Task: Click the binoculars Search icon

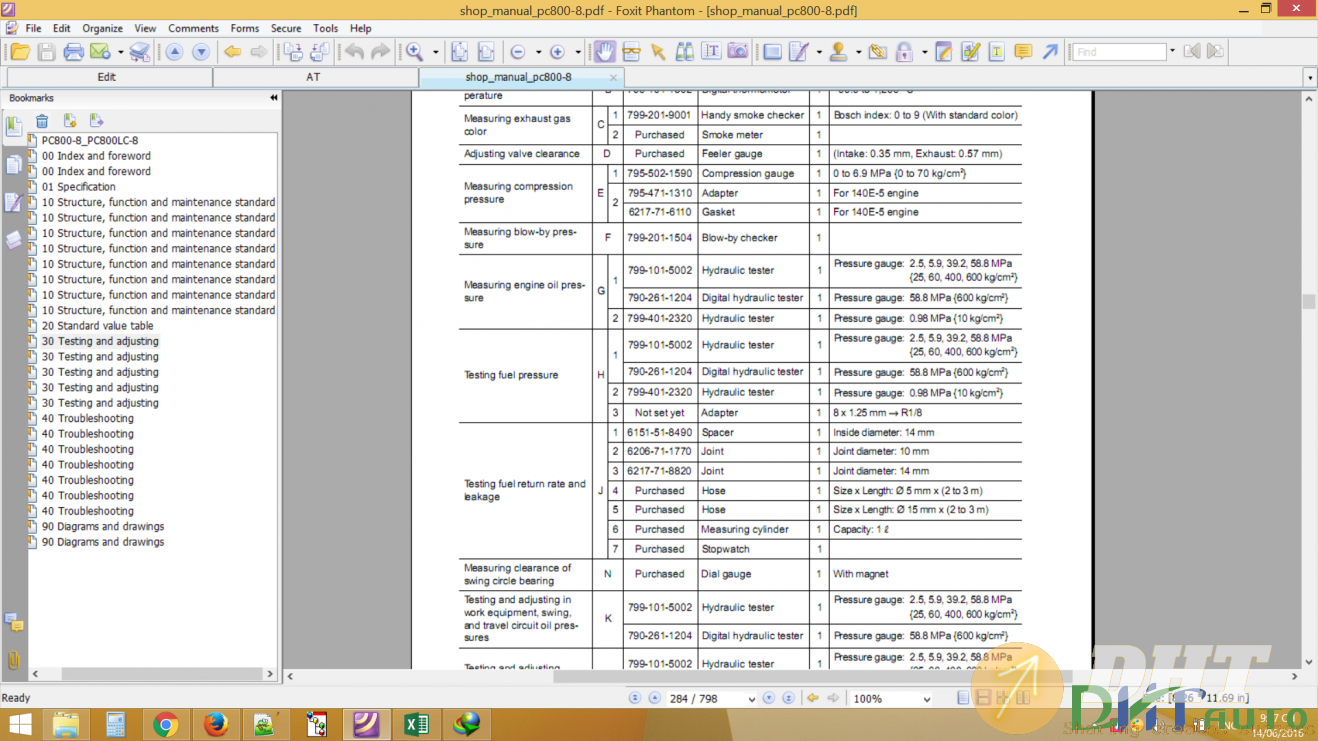Action: [x=685, y=52]
